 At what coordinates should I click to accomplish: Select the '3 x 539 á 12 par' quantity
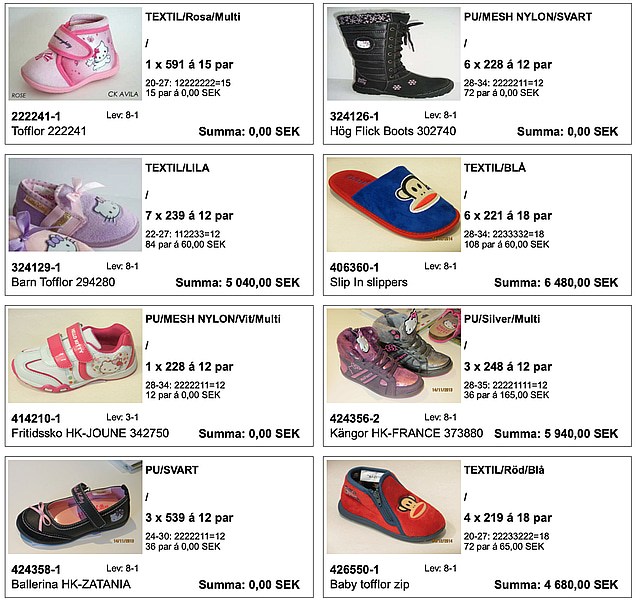(x=189, y=518)
